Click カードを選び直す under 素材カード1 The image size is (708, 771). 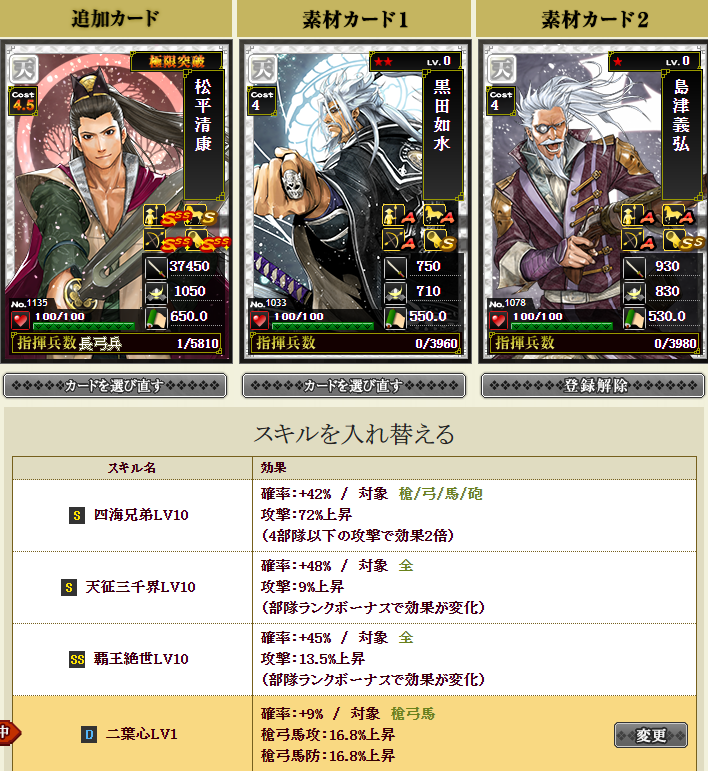tap(354, 386)
